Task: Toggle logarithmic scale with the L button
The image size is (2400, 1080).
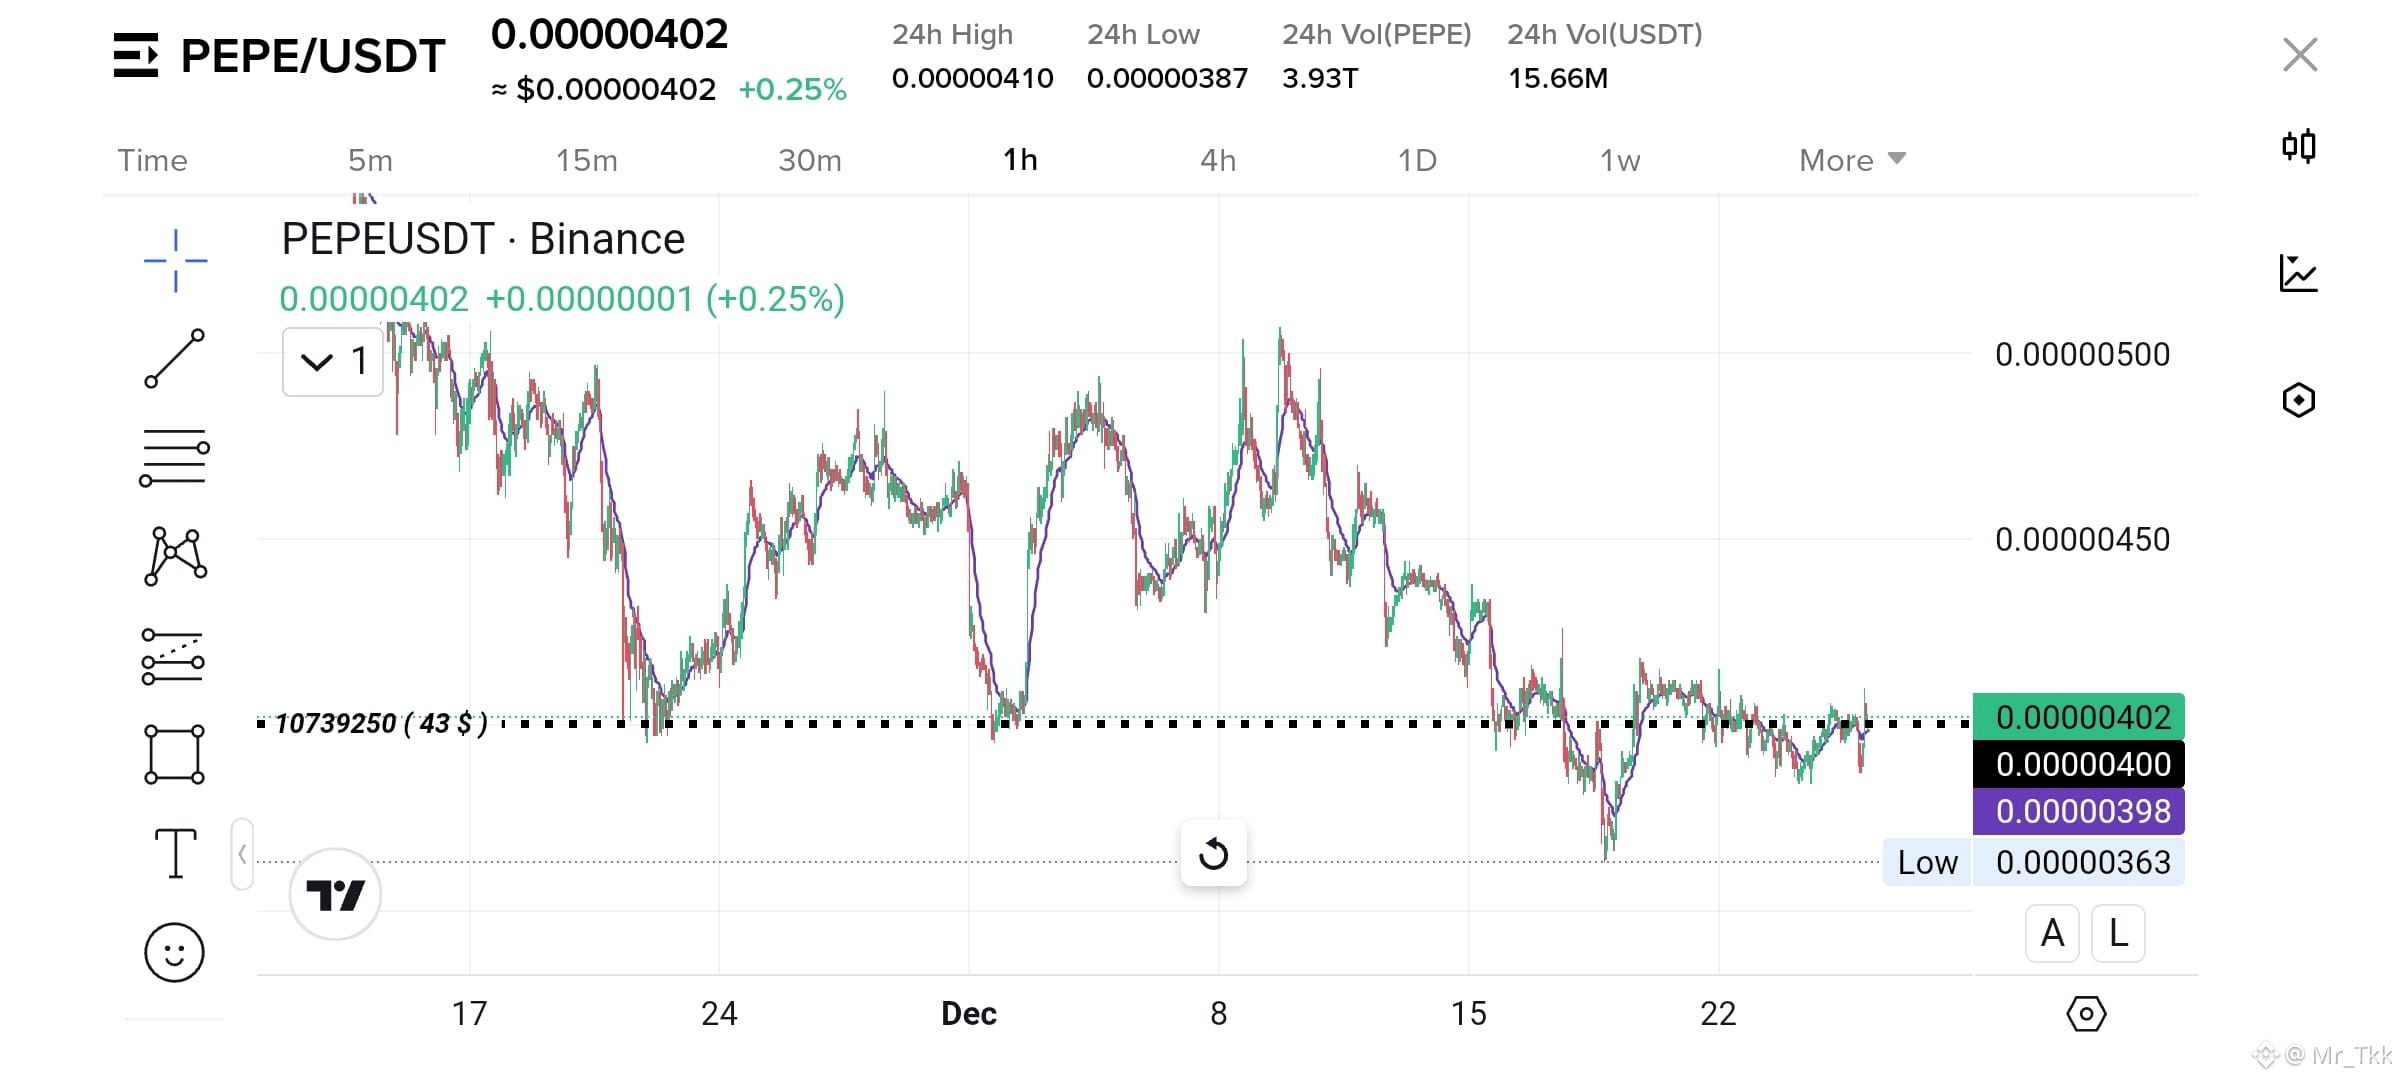Action: (2118, 933)
